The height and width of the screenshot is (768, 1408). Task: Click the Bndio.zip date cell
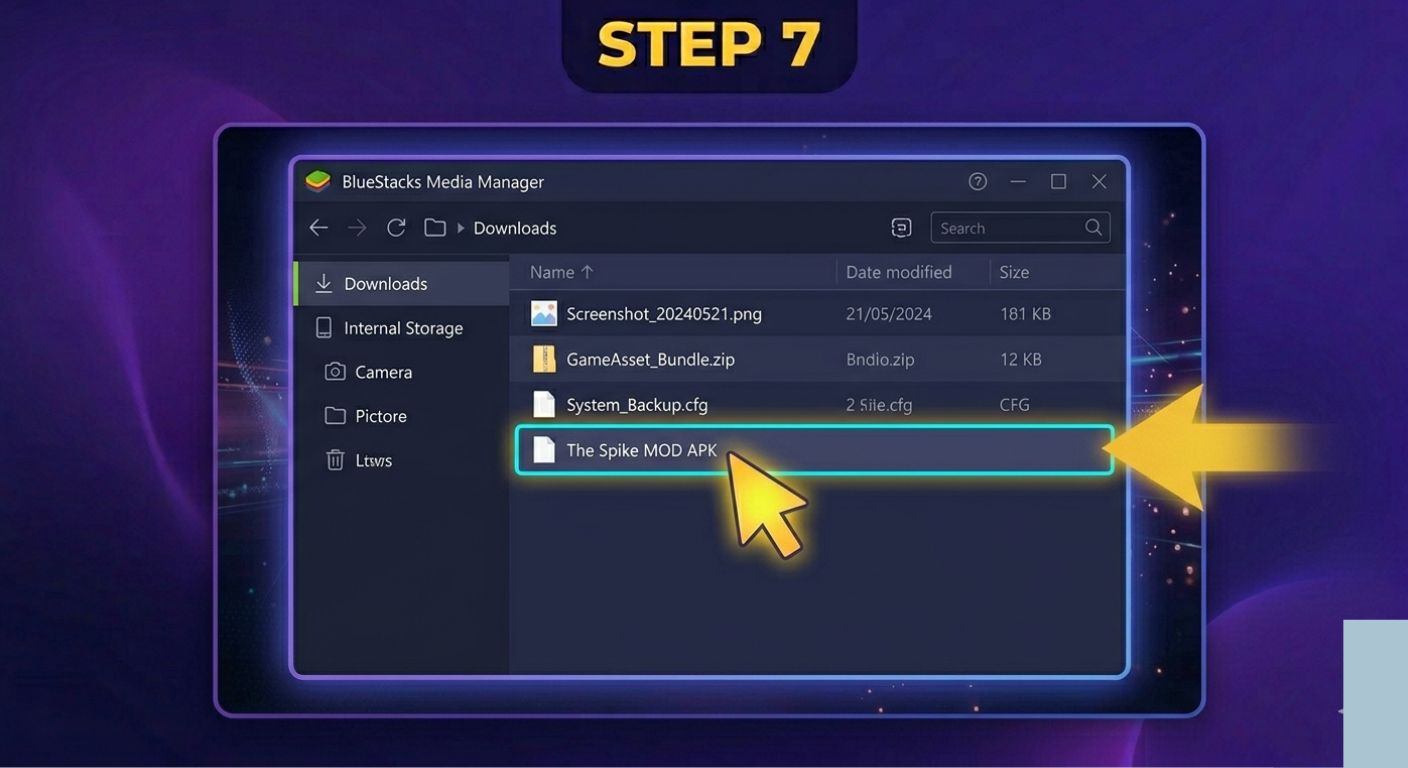(x=880, y=359)
